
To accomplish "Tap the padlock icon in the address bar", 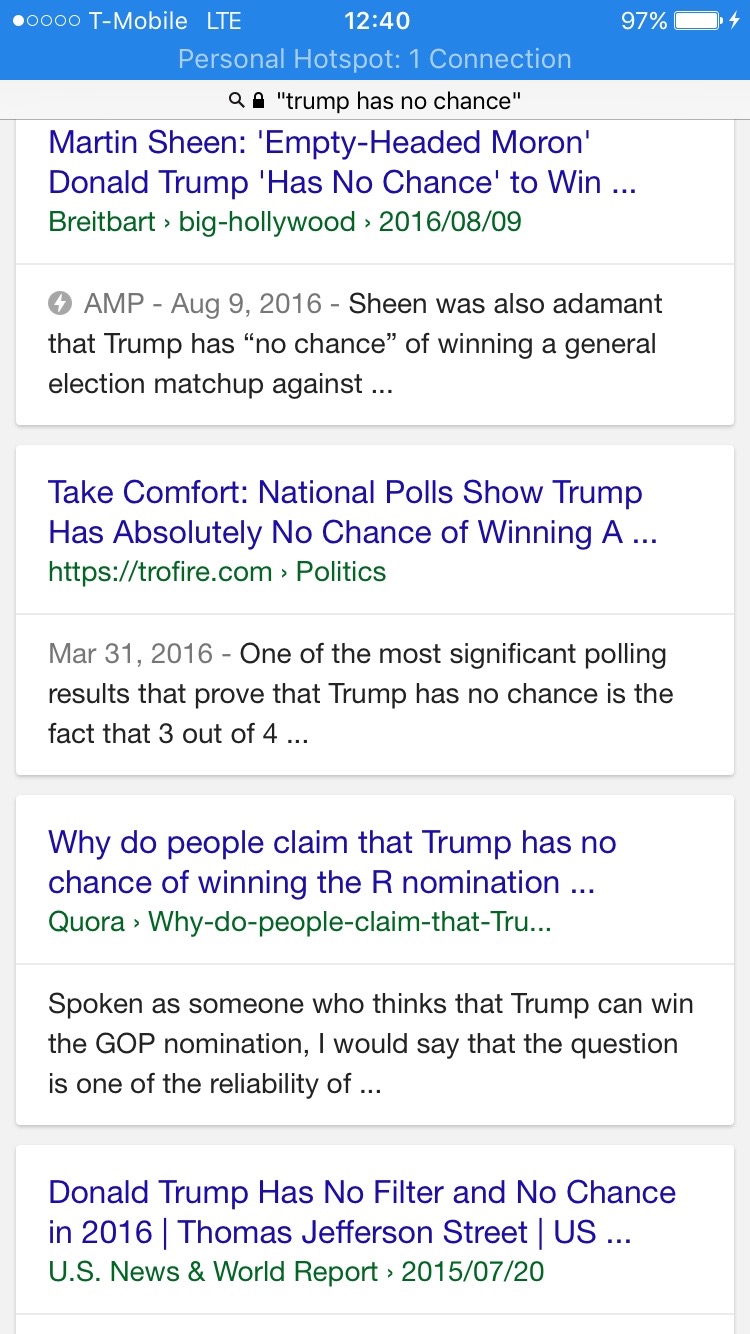I will tap(259, 100).
